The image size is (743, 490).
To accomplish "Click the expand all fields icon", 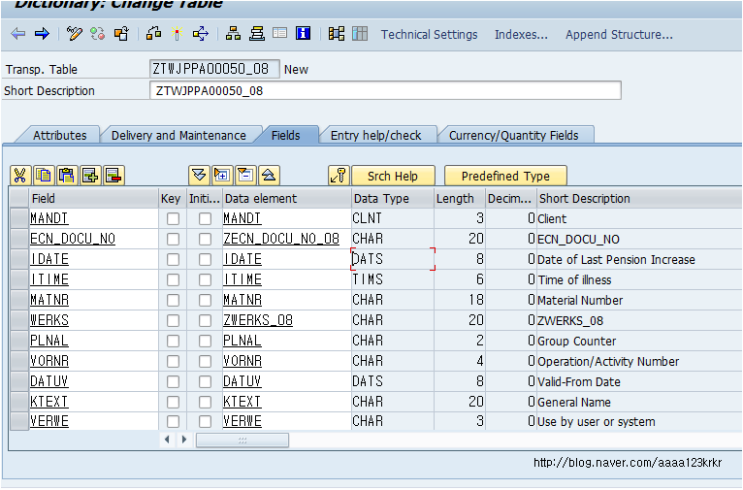I will (x=199, y=176).
